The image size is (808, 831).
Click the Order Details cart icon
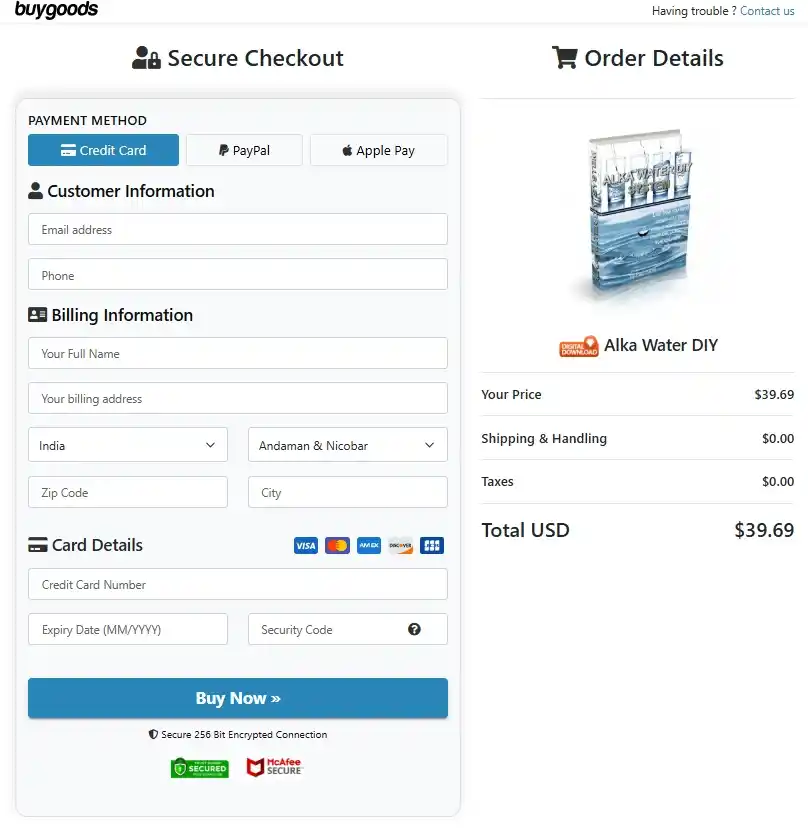pos(564,58)
